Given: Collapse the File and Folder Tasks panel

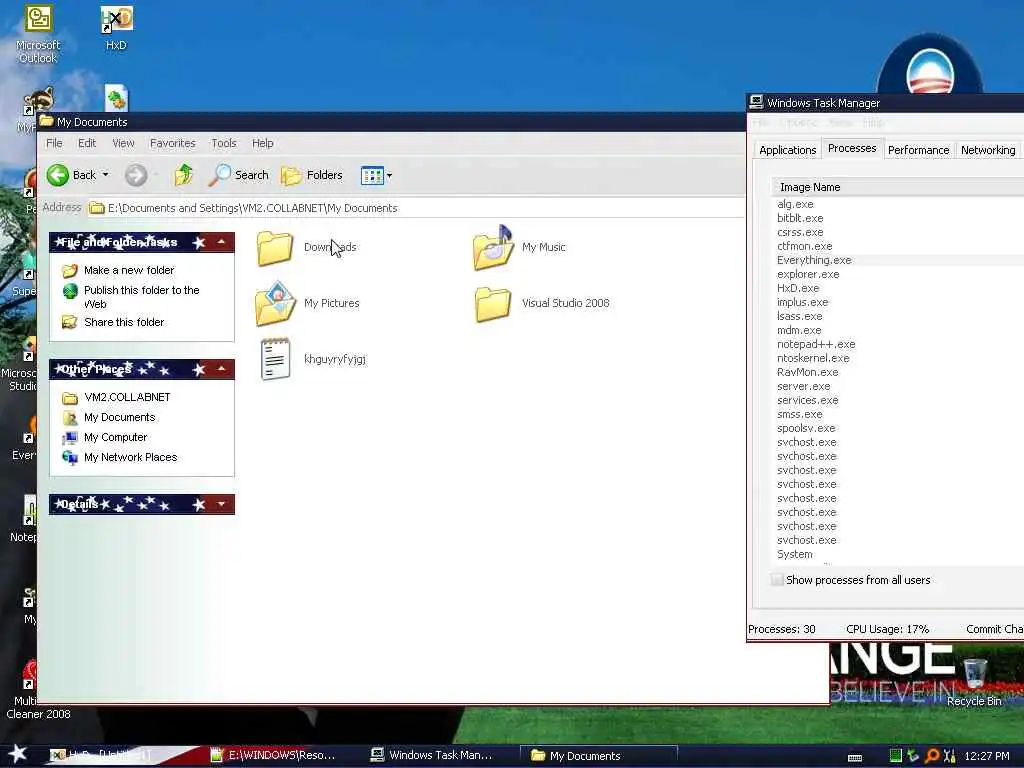Looking at the screenshot, I should click(221, 242).
